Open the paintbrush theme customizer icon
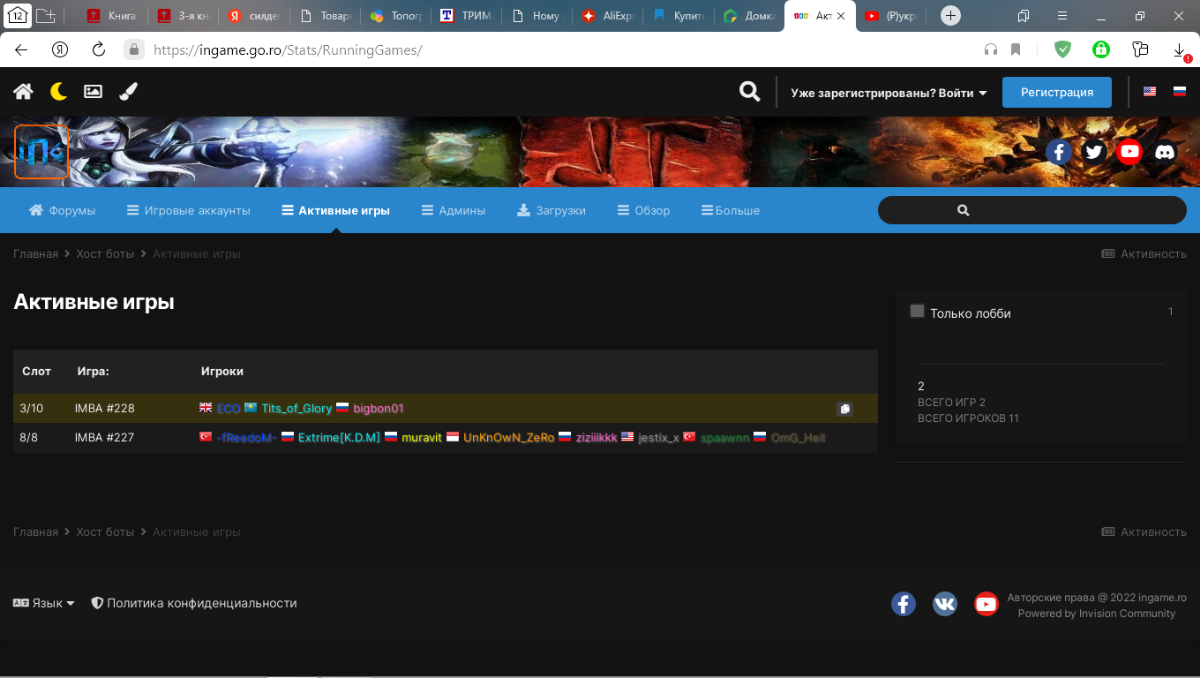 [x=128, y=92]
